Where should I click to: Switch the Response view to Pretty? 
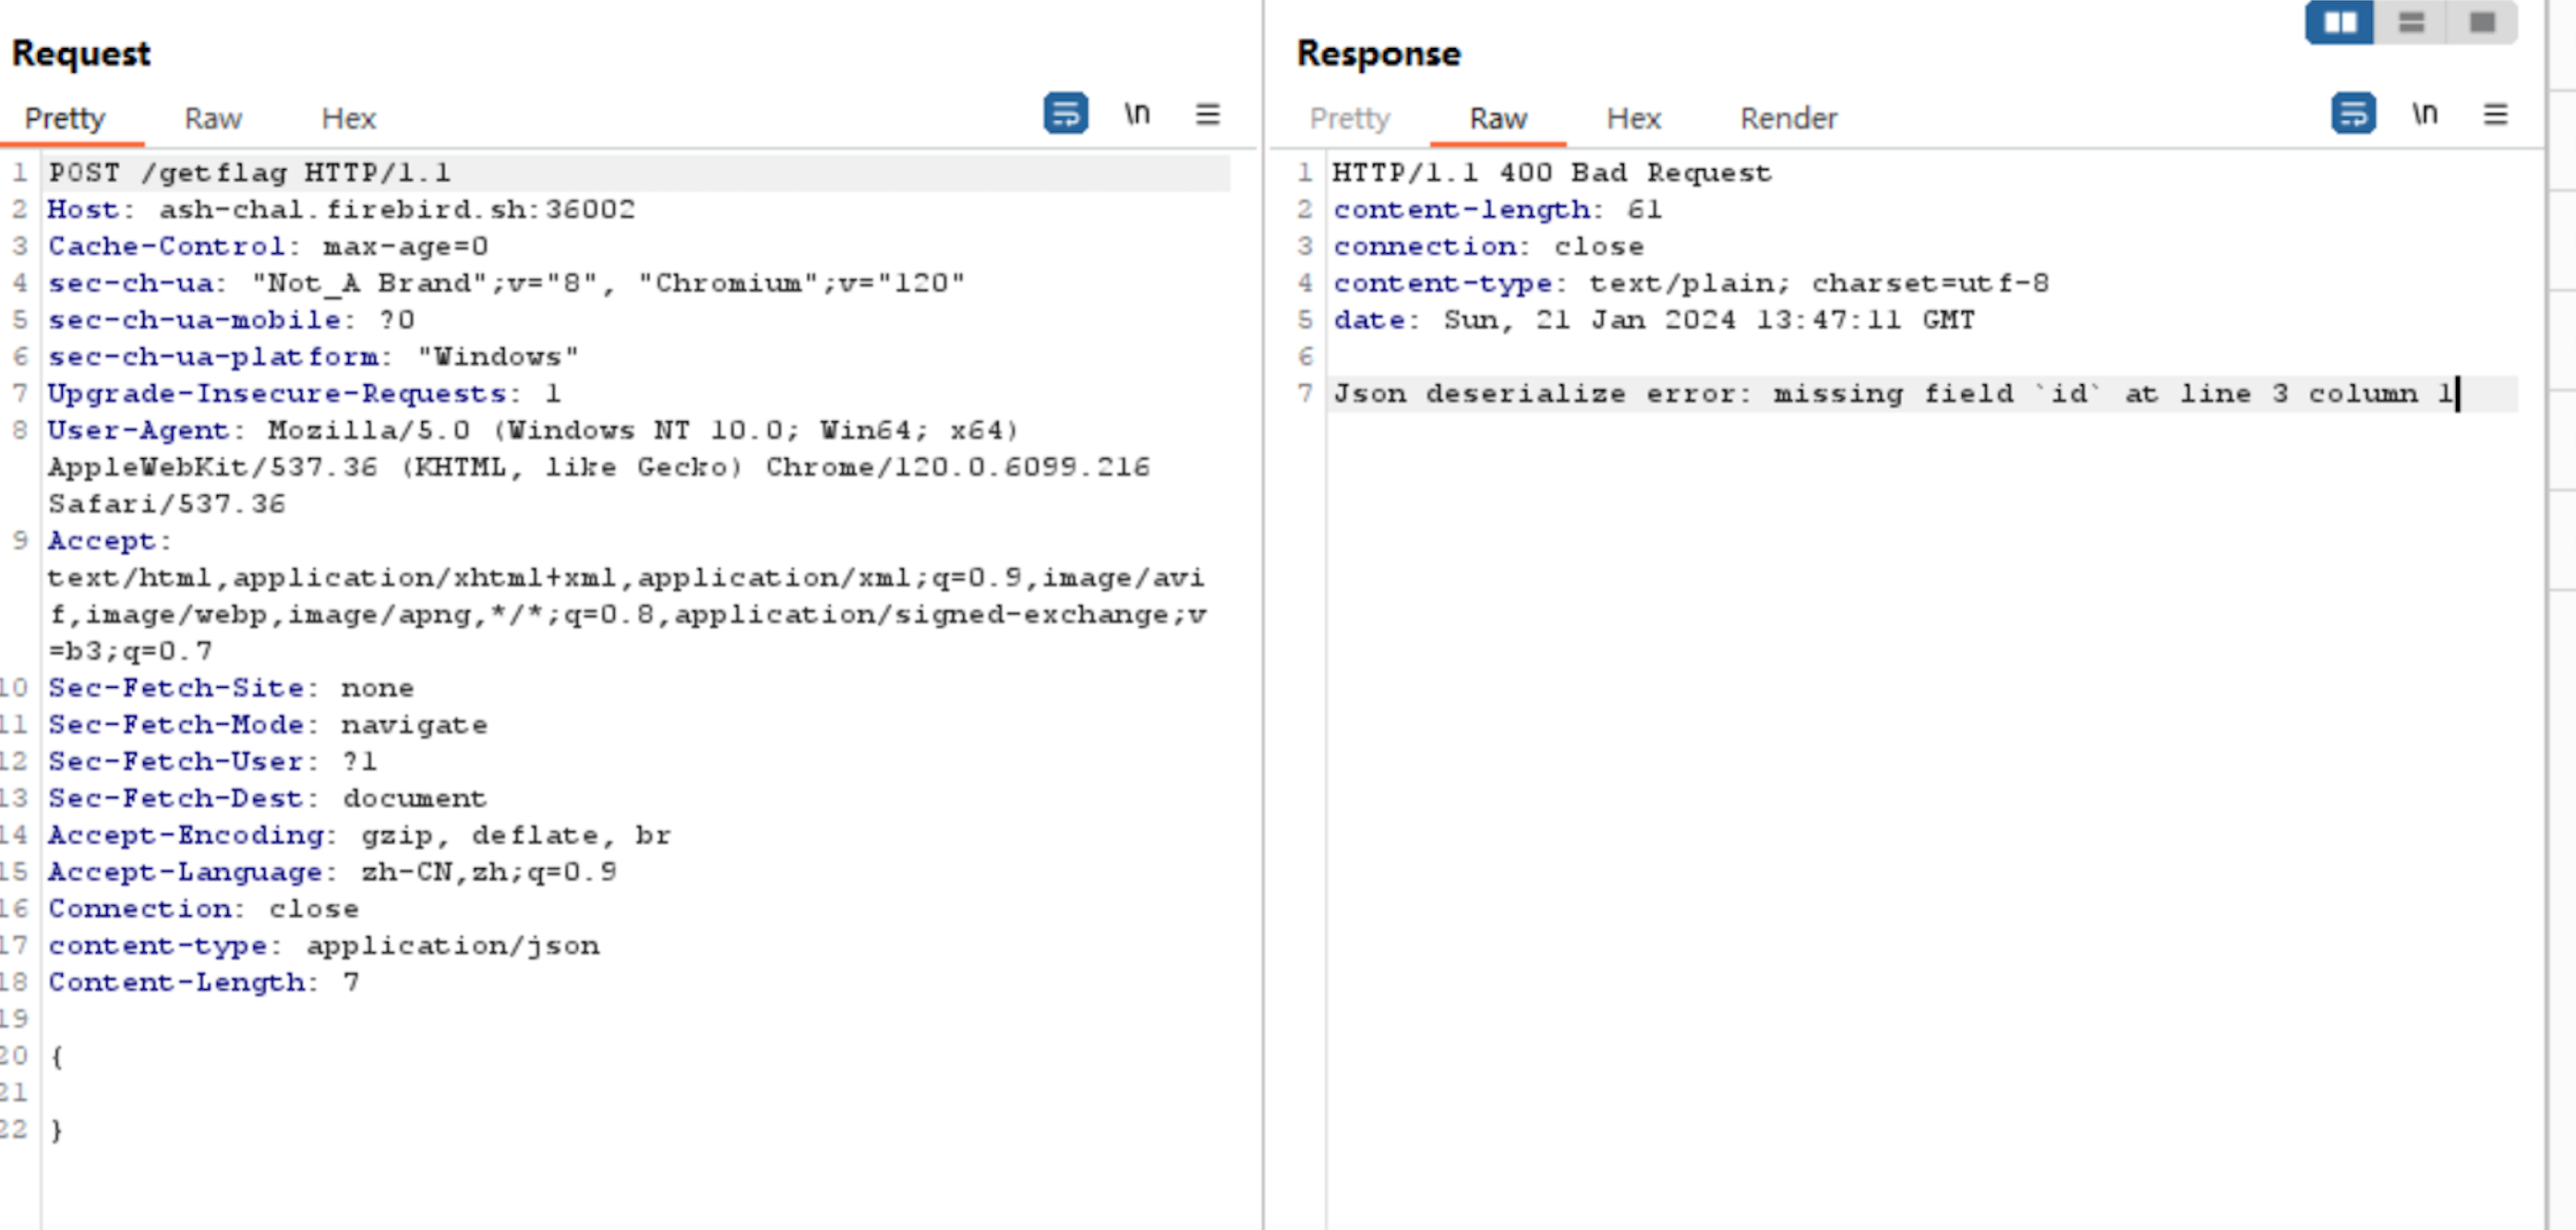pos(1350,118)
